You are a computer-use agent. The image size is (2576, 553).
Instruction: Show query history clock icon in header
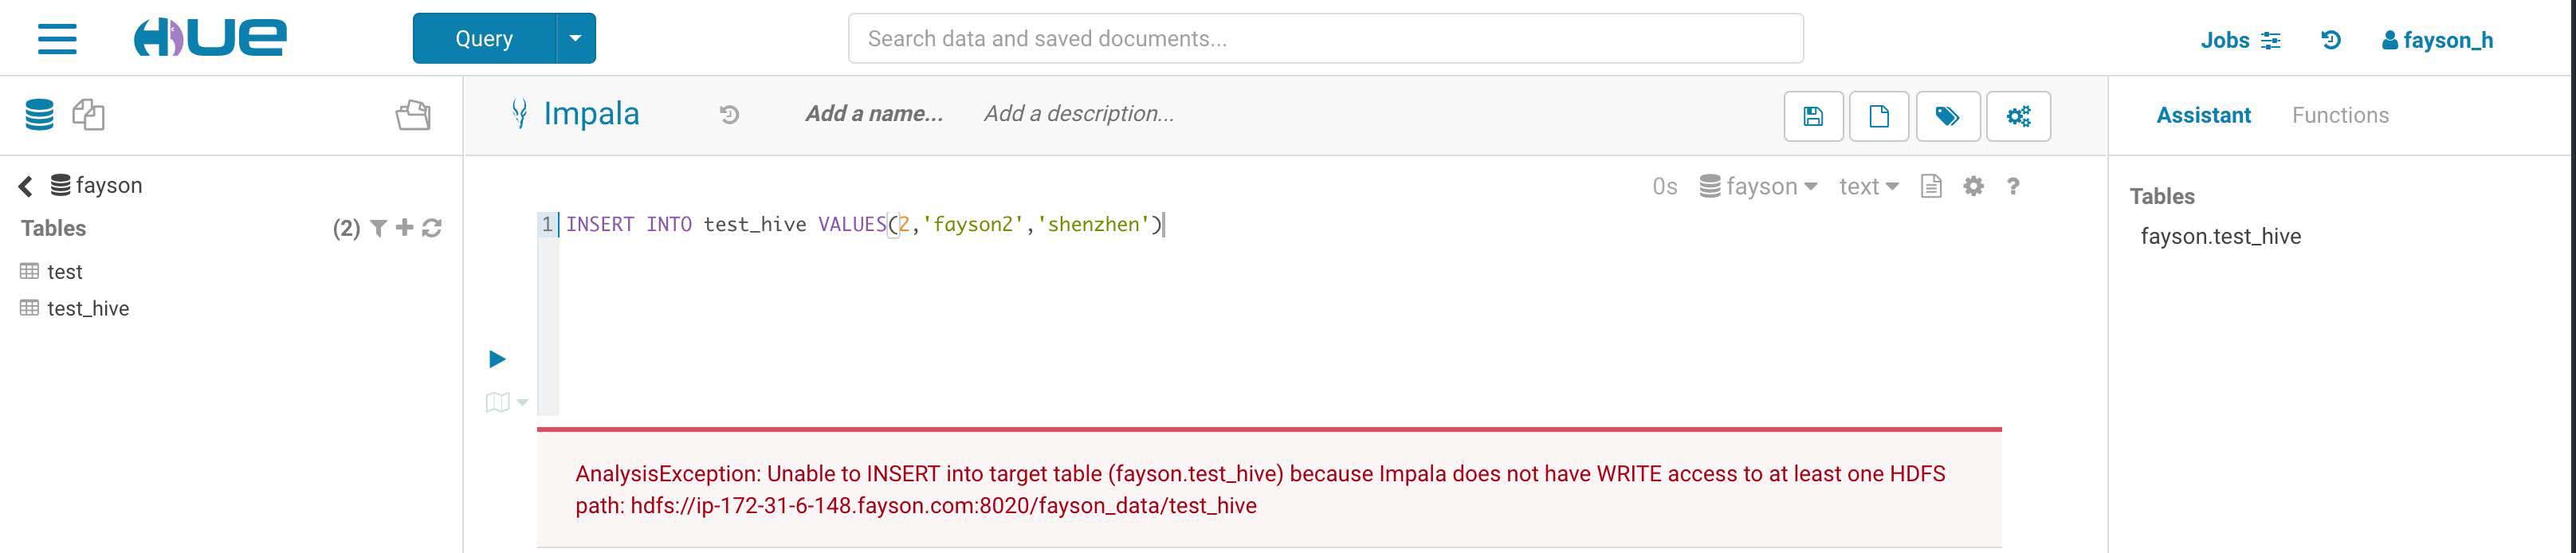point(2331,40)
